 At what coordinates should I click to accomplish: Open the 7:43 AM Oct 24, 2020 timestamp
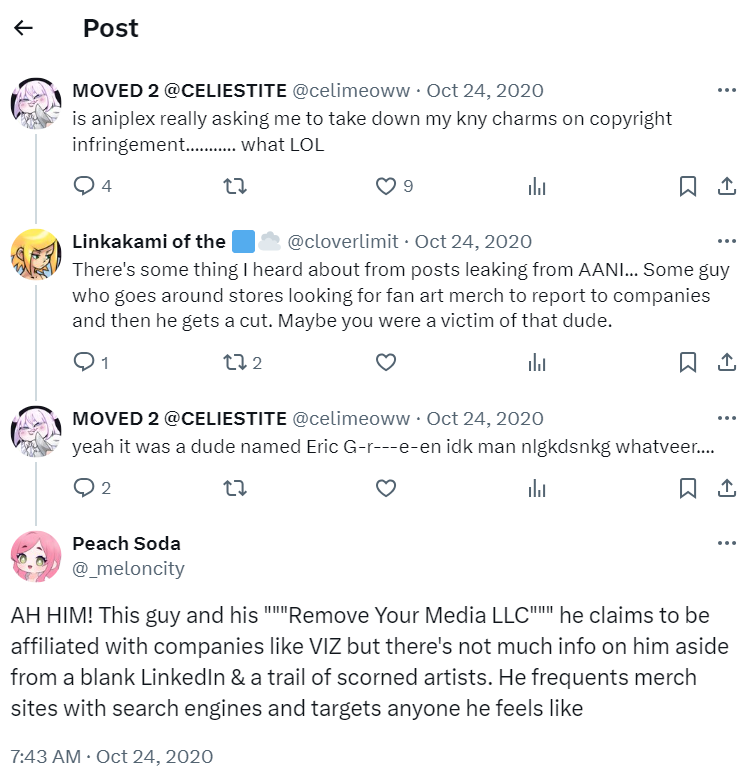coord(111,756)
